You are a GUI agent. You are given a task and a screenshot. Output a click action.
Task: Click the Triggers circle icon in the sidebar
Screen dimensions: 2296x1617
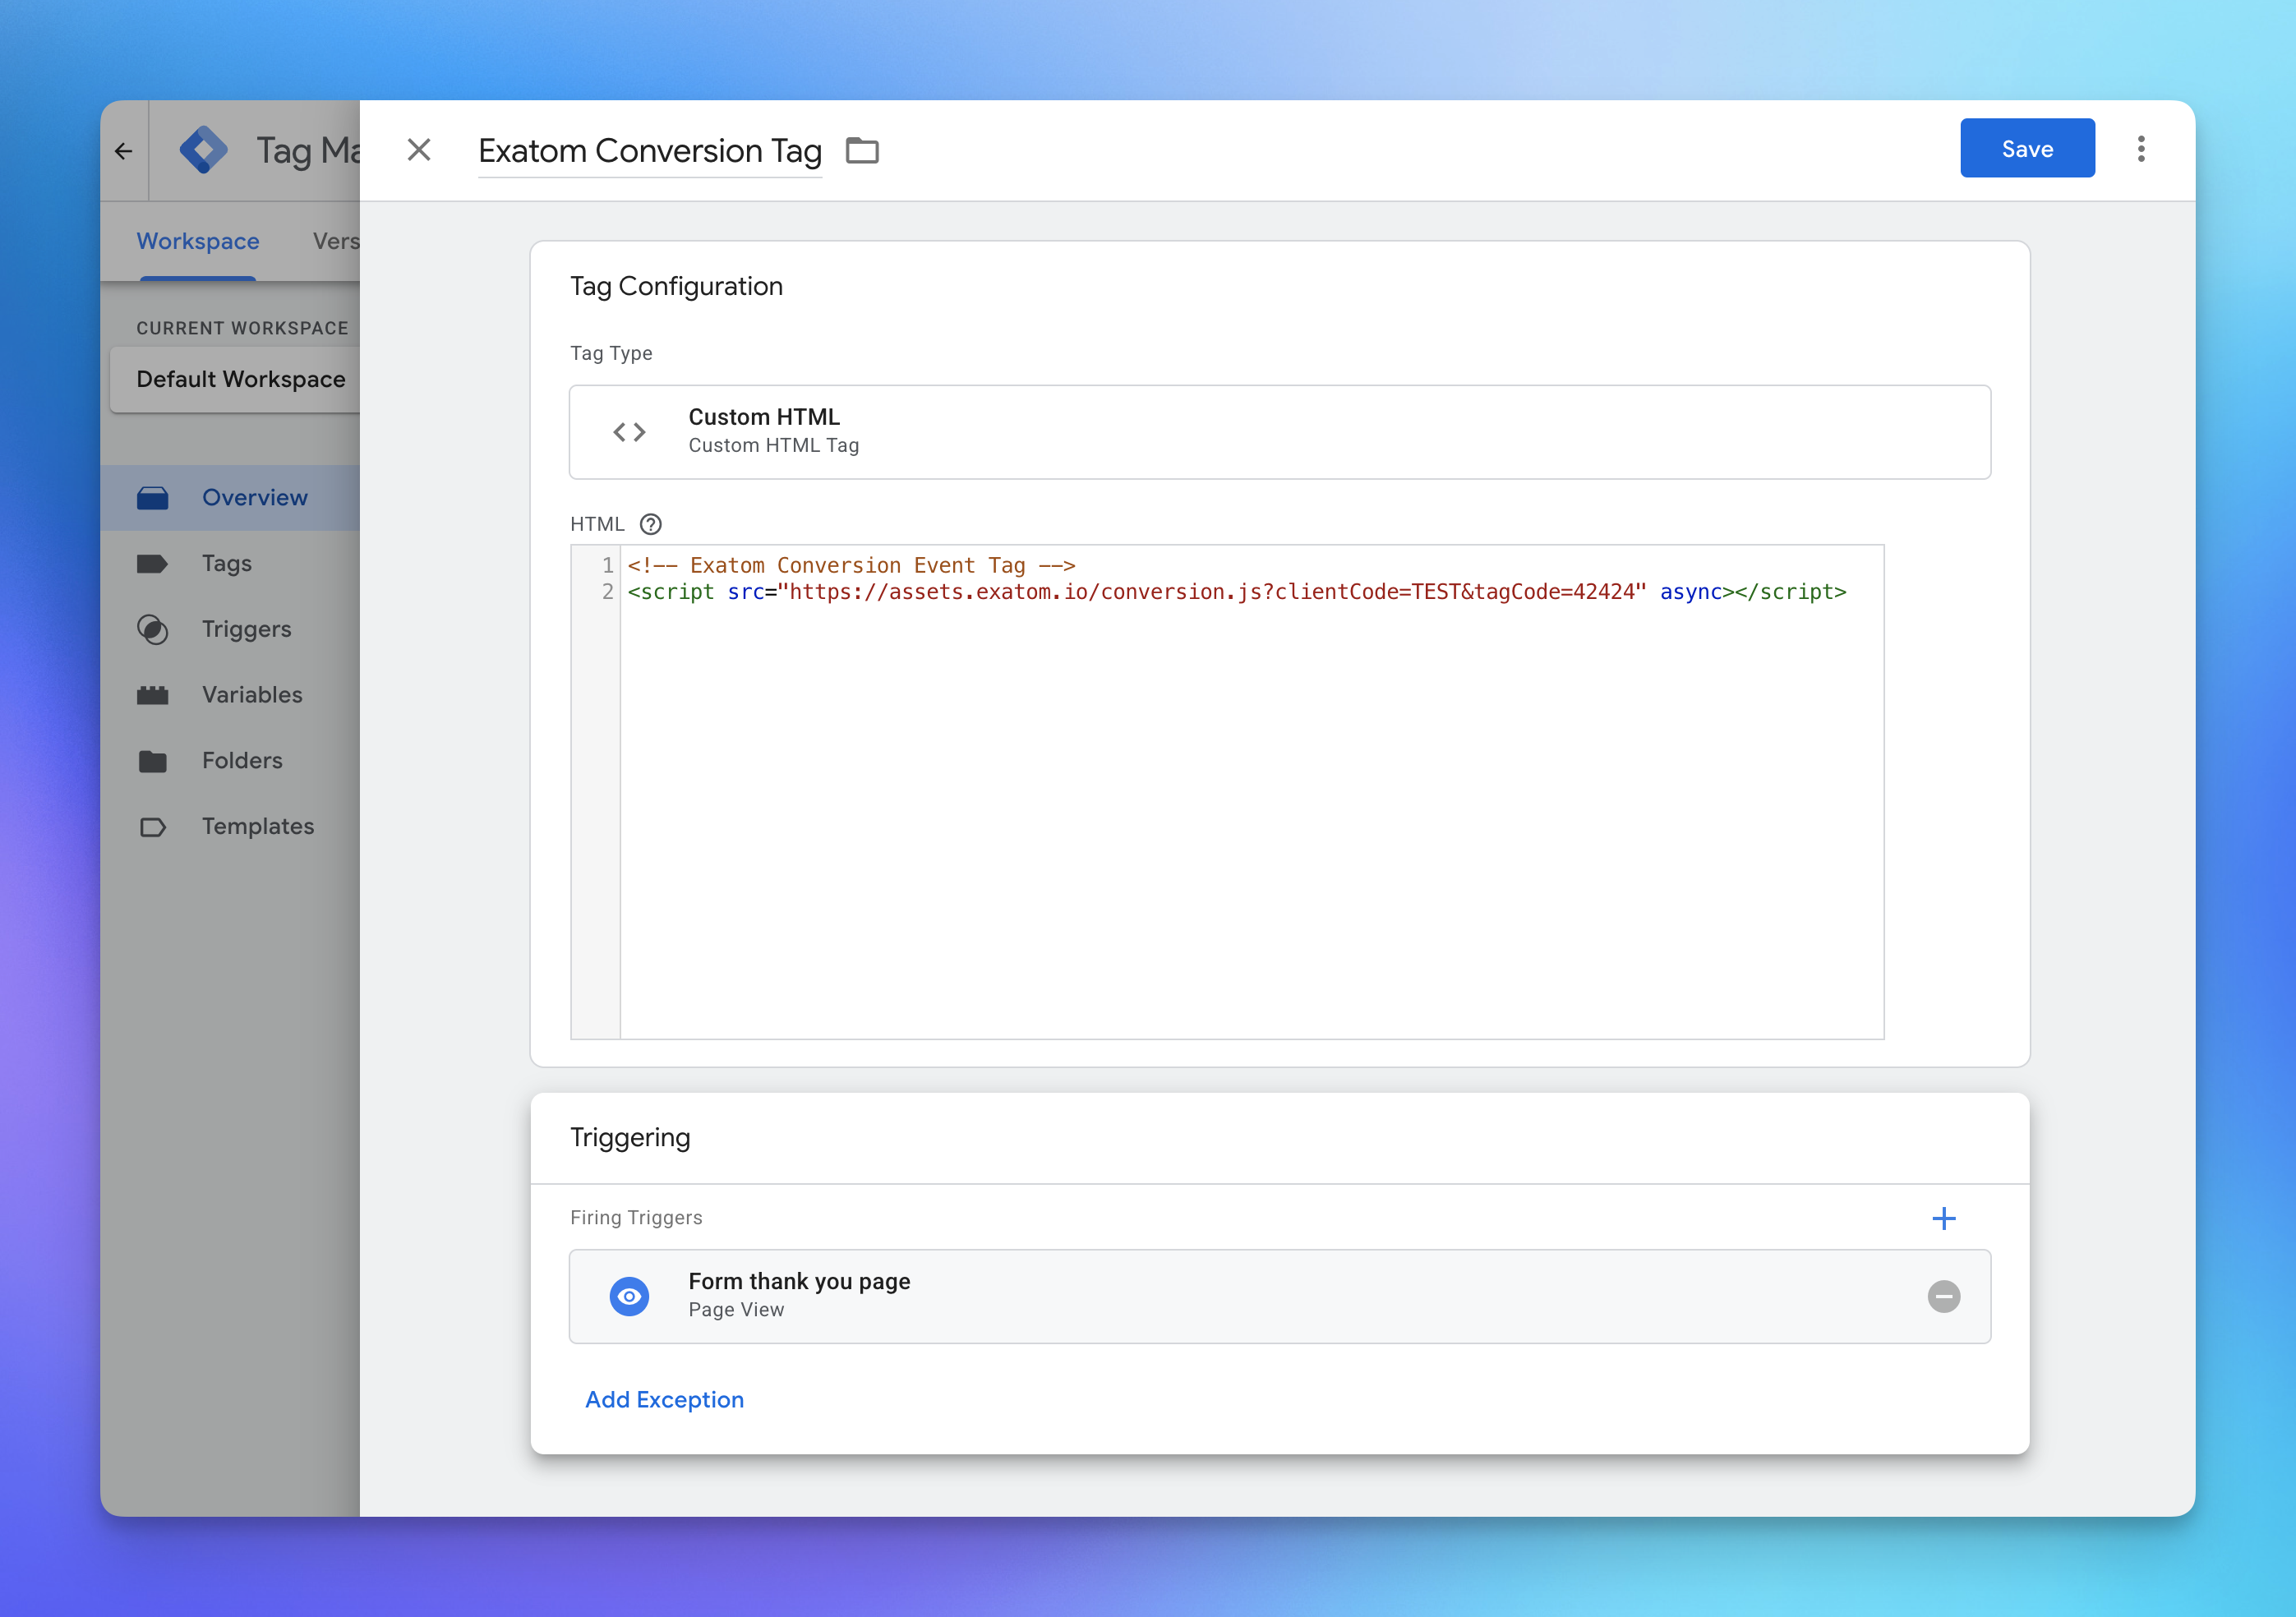pyautogui.click(x=153, y=629)
